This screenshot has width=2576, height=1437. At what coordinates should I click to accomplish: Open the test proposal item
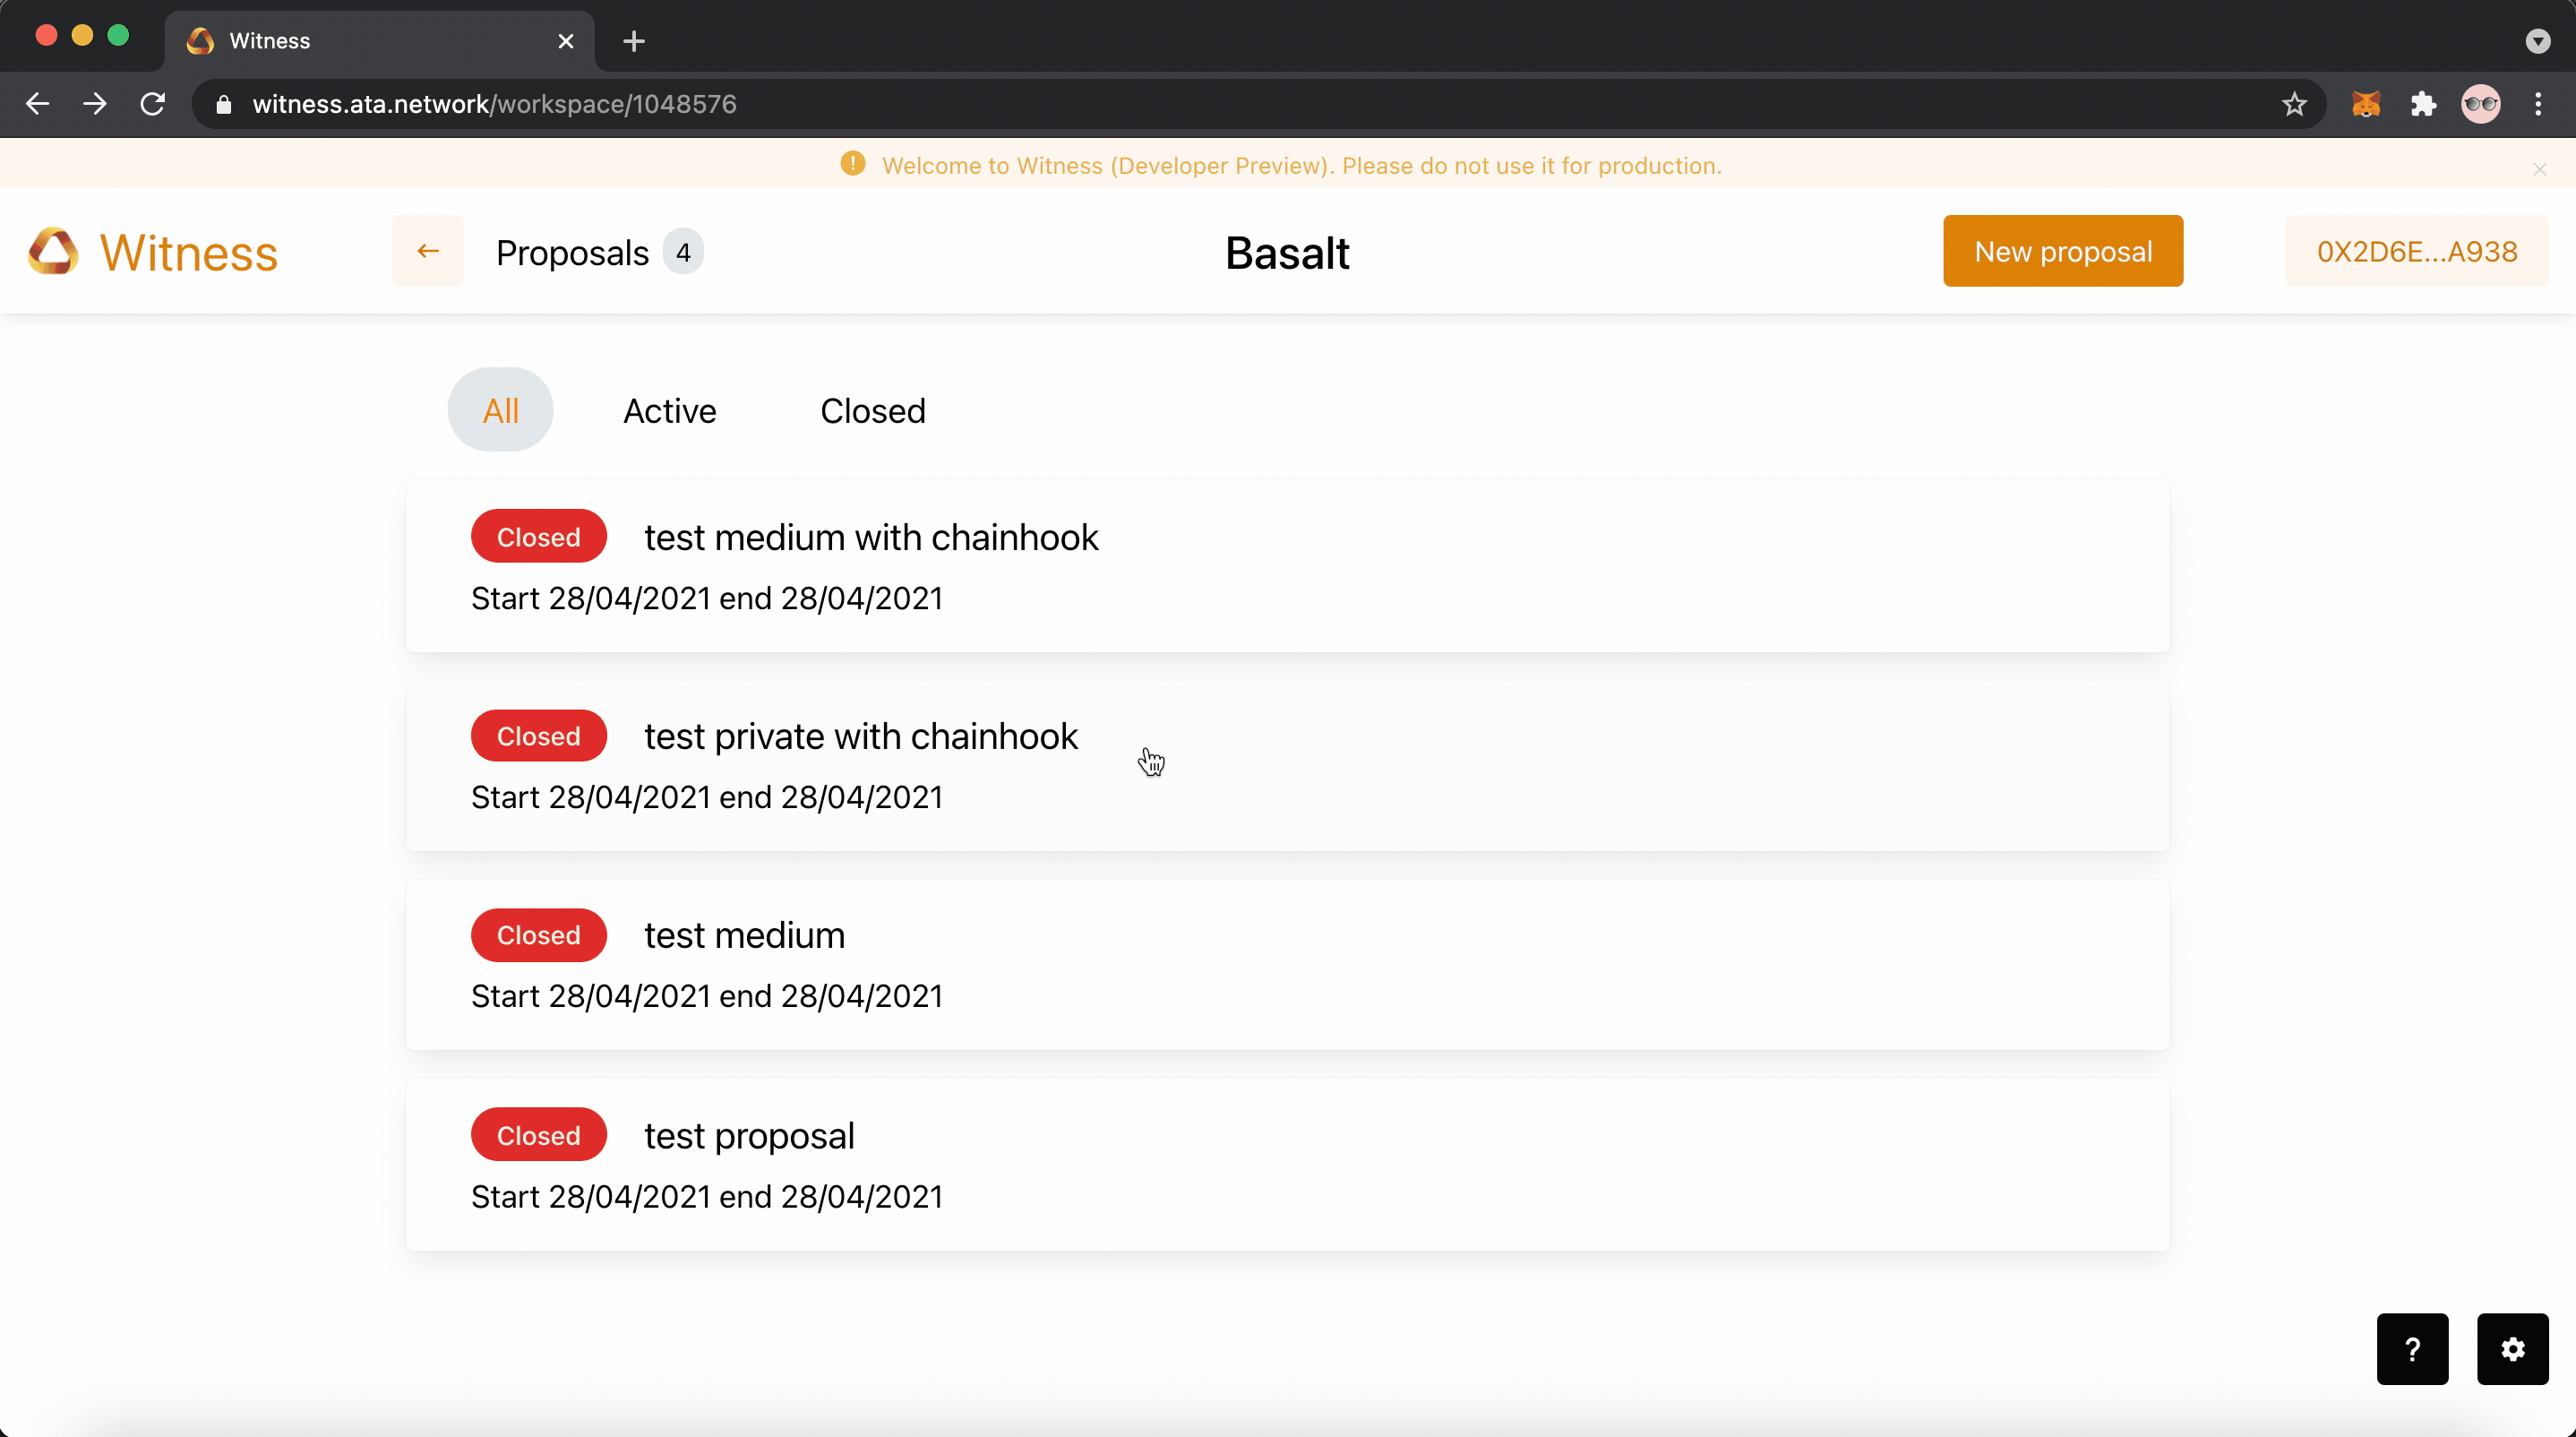click(x=1288, y=1164)
